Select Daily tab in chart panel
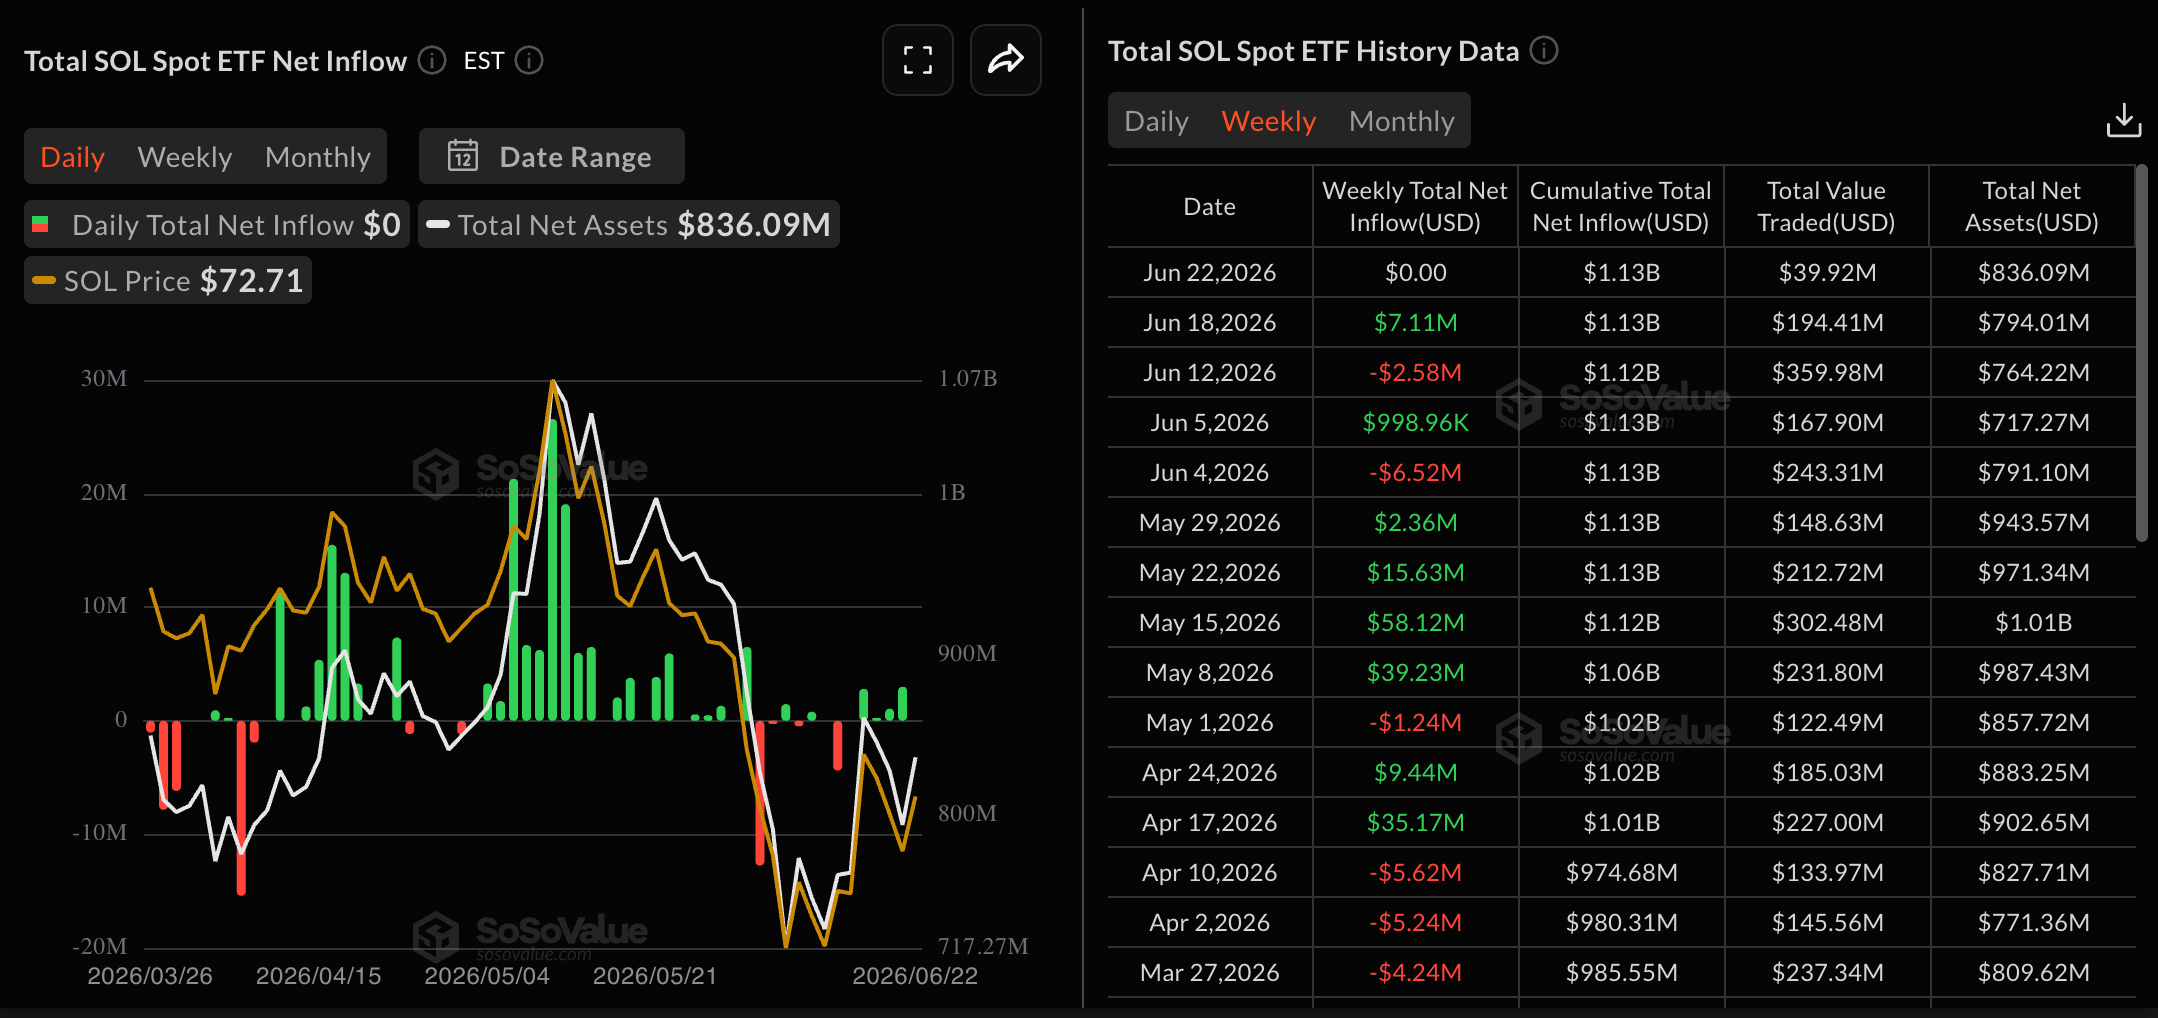The height and width of the screenshot is (1018, 2158). click(x=72, y=157)
